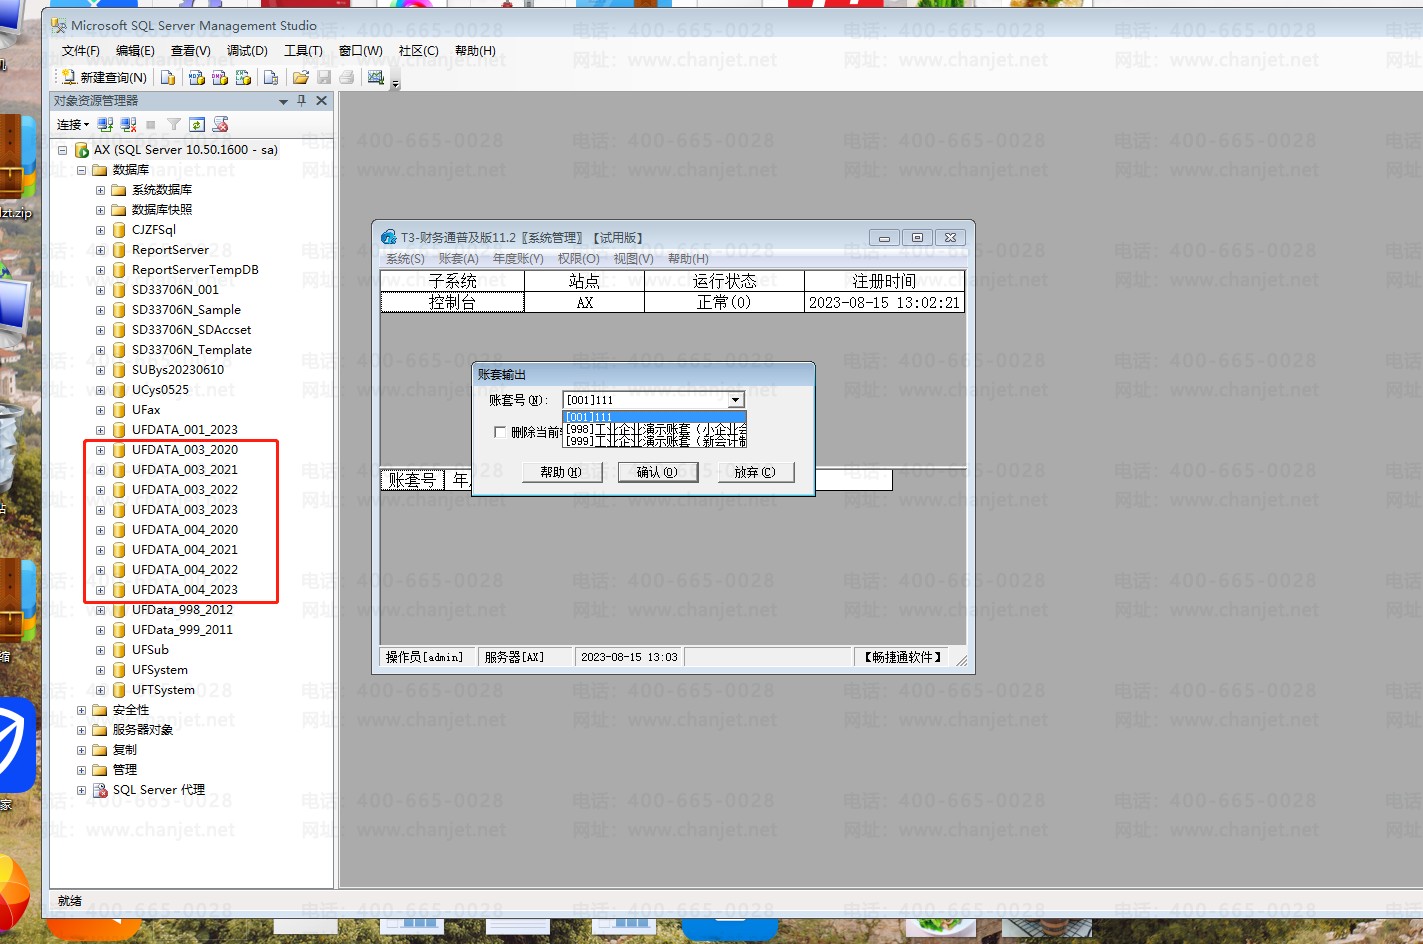Viewport: 1423px width, 944px height.
Task: Click the 管理 folder icon
Action: (100, 770)
